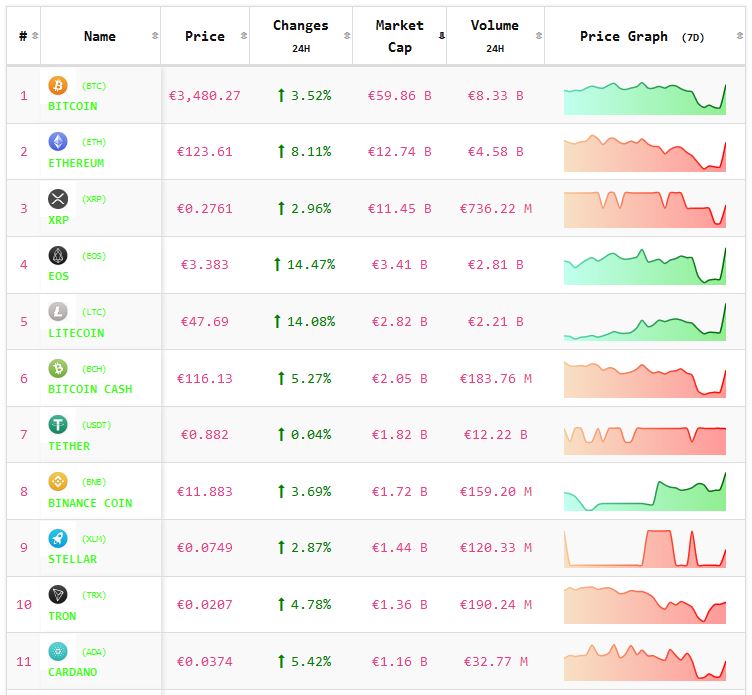Click the Tron logo icon
Image resolution: width=752 pixels, height=695 pixels.
click(58, 595)
